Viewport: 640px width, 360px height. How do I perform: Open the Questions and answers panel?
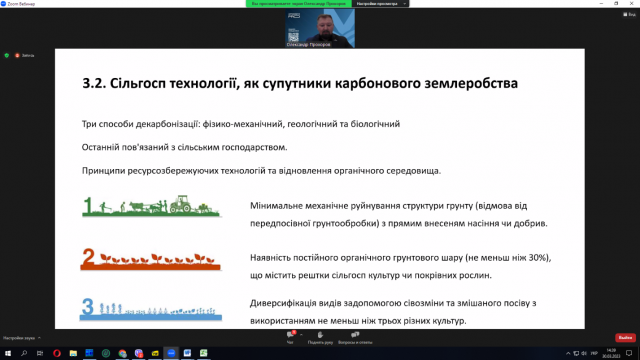(x=355, y=337)
